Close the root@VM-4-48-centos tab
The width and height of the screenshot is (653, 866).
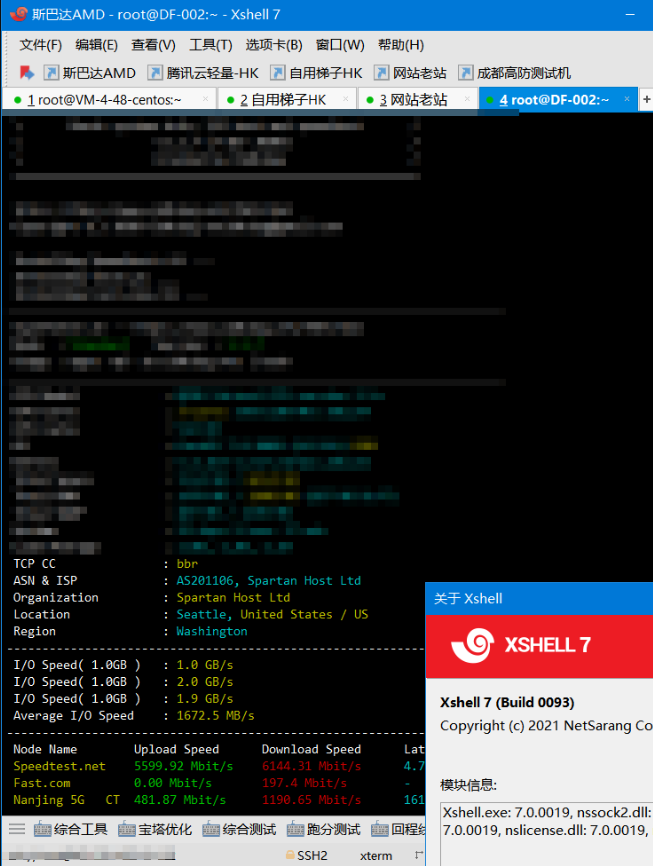206,99
